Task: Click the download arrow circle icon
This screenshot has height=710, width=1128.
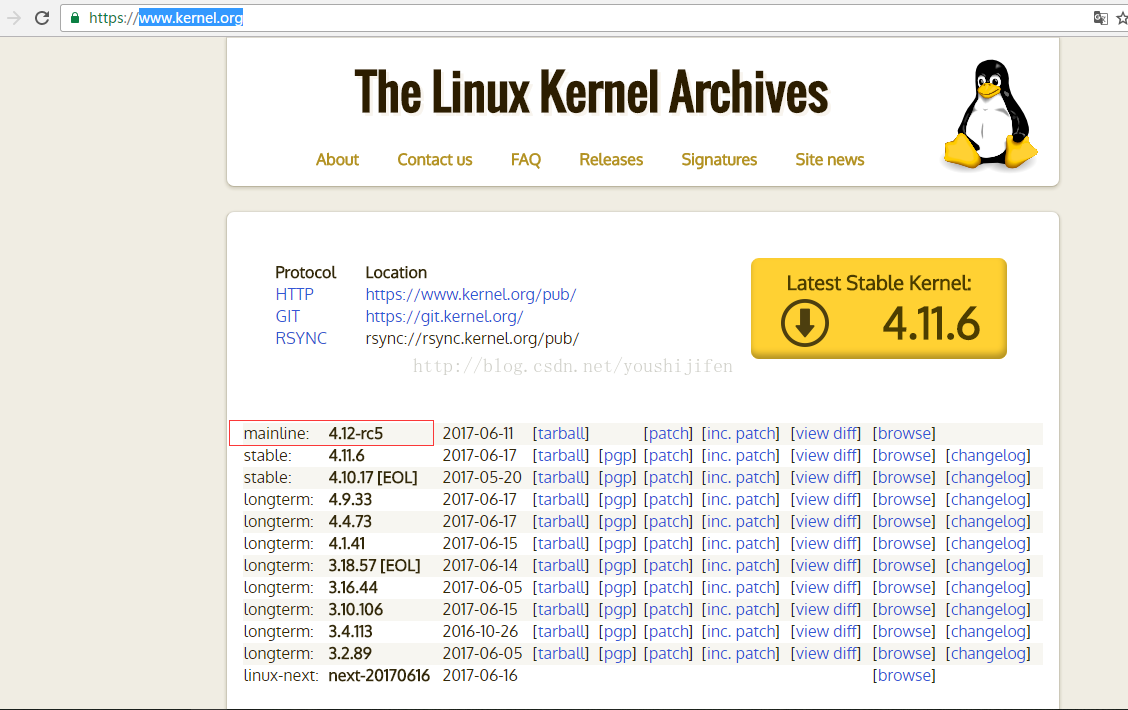Action: coord(805,323)
